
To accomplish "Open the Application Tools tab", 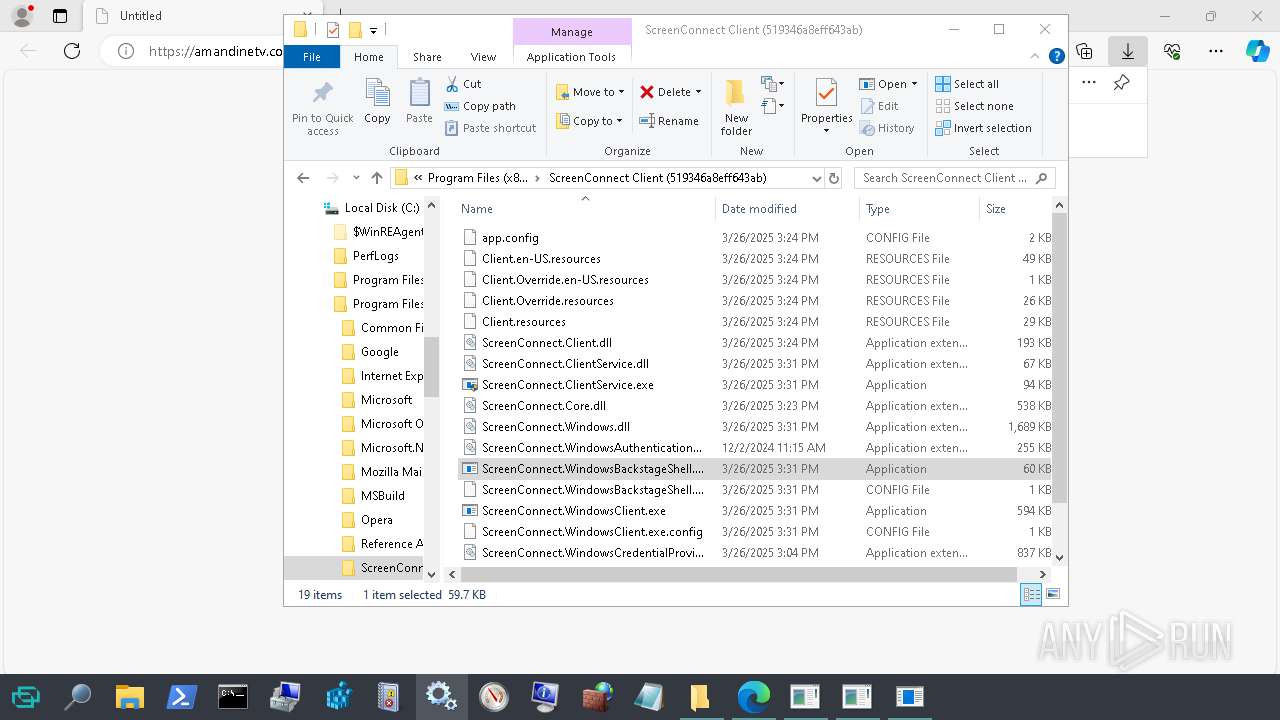I will click(571, 57).
